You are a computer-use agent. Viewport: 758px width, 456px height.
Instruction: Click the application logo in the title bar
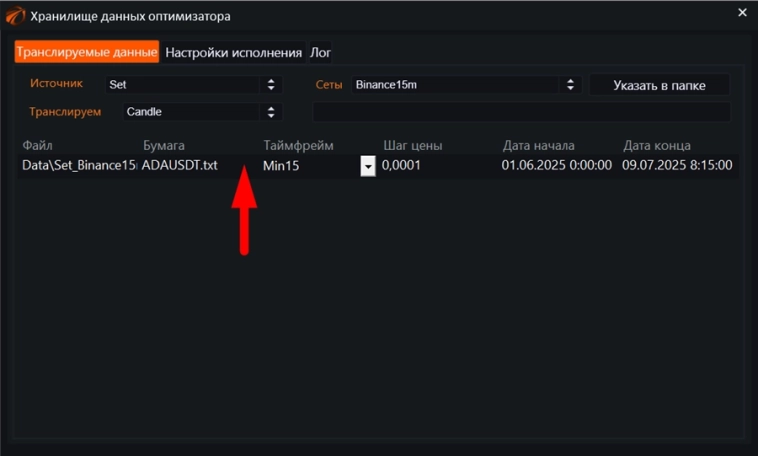tap(15, 15)
